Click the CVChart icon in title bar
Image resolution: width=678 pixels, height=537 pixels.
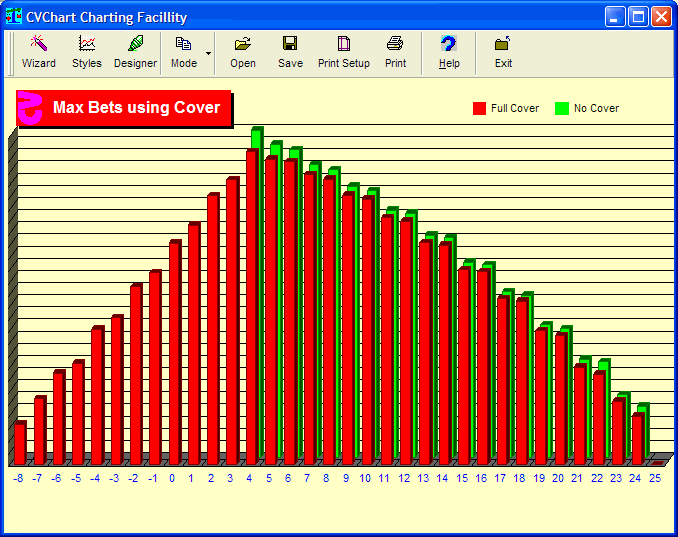click(14, 17)
